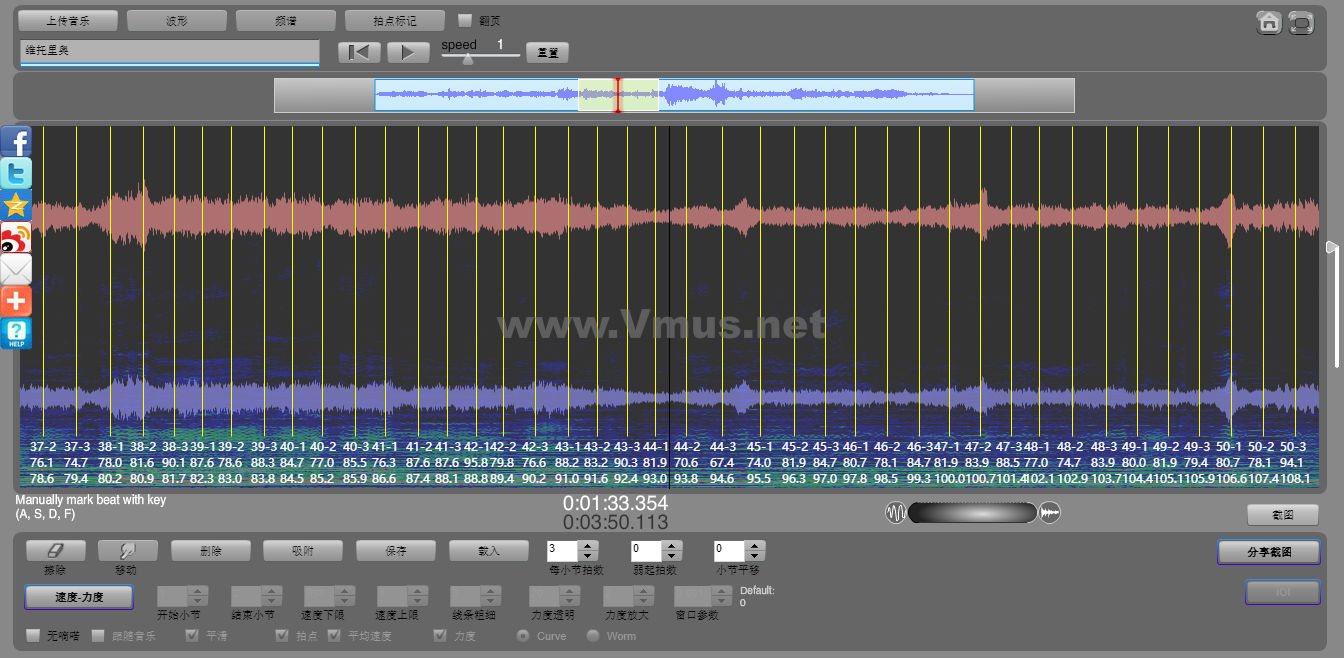
Task: Toggle the 无嘀嗒 checkbox
Action: click(x=33, y=636)
